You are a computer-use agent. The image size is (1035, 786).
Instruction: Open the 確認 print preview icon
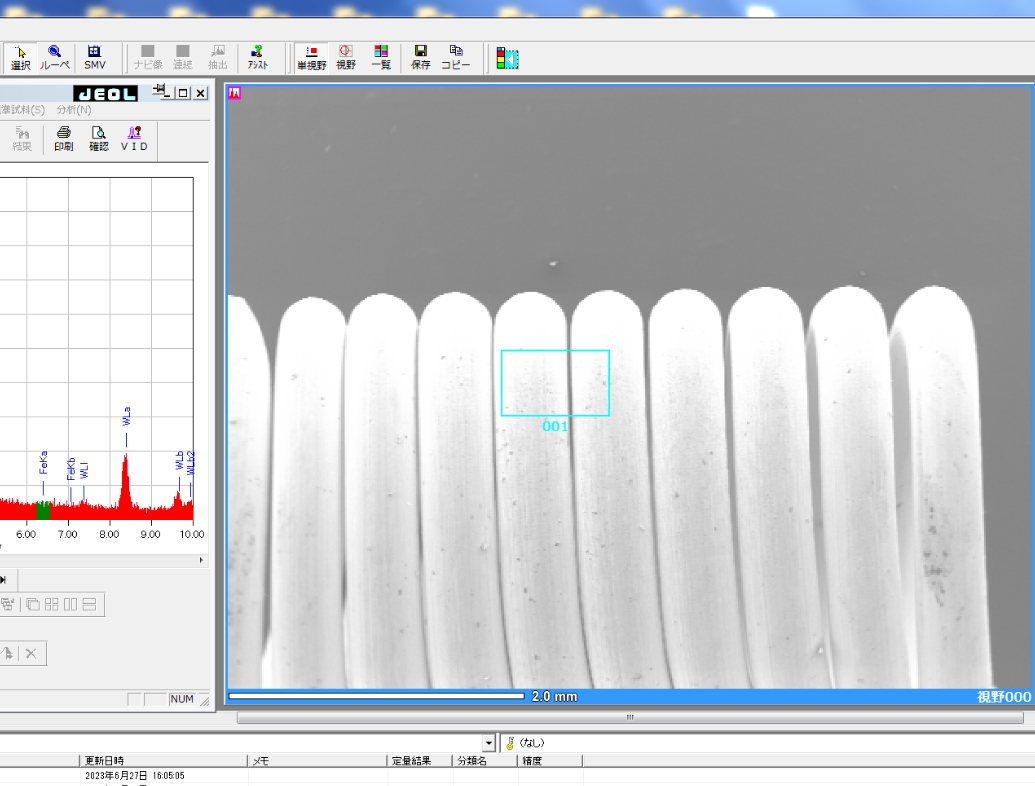pyautogui.click(x=98, y=139)
